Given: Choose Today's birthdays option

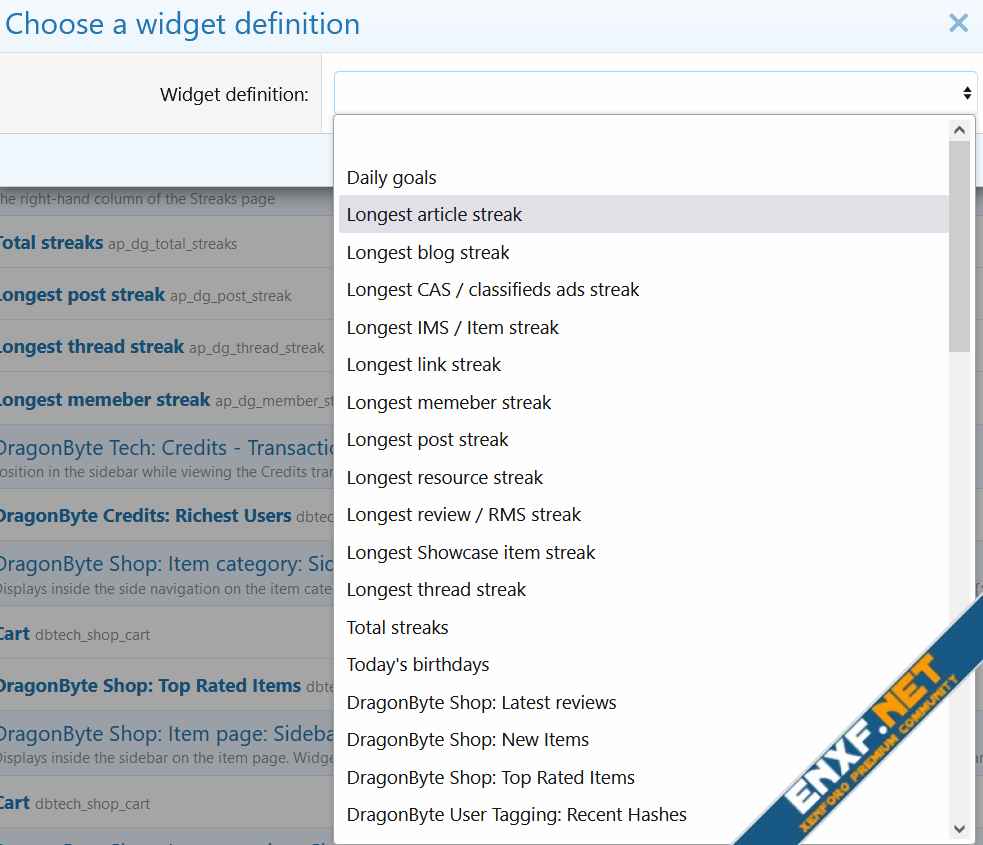Looking at the screenshot, I should [418, 665].
